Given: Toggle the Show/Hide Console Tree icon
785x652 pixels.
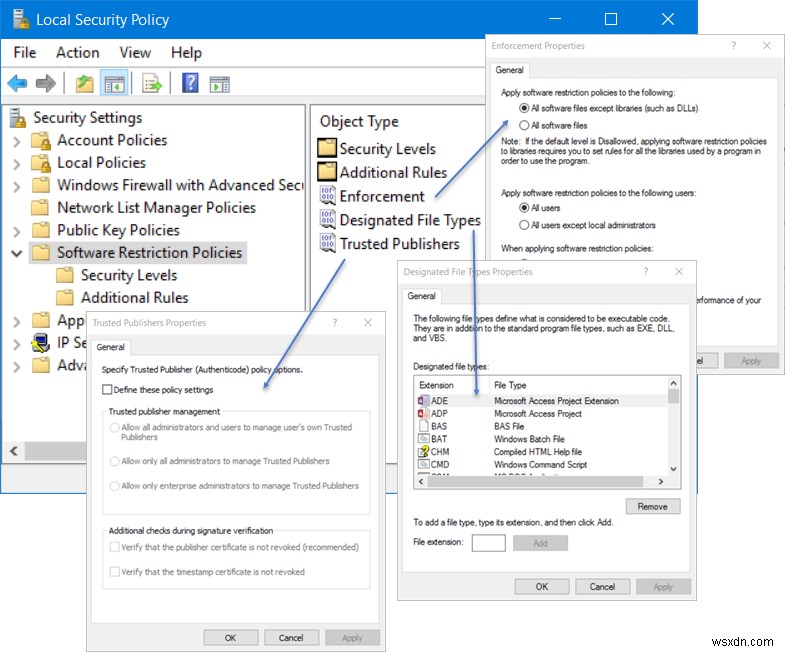Looking at the screenshot, I should [114, 84].
